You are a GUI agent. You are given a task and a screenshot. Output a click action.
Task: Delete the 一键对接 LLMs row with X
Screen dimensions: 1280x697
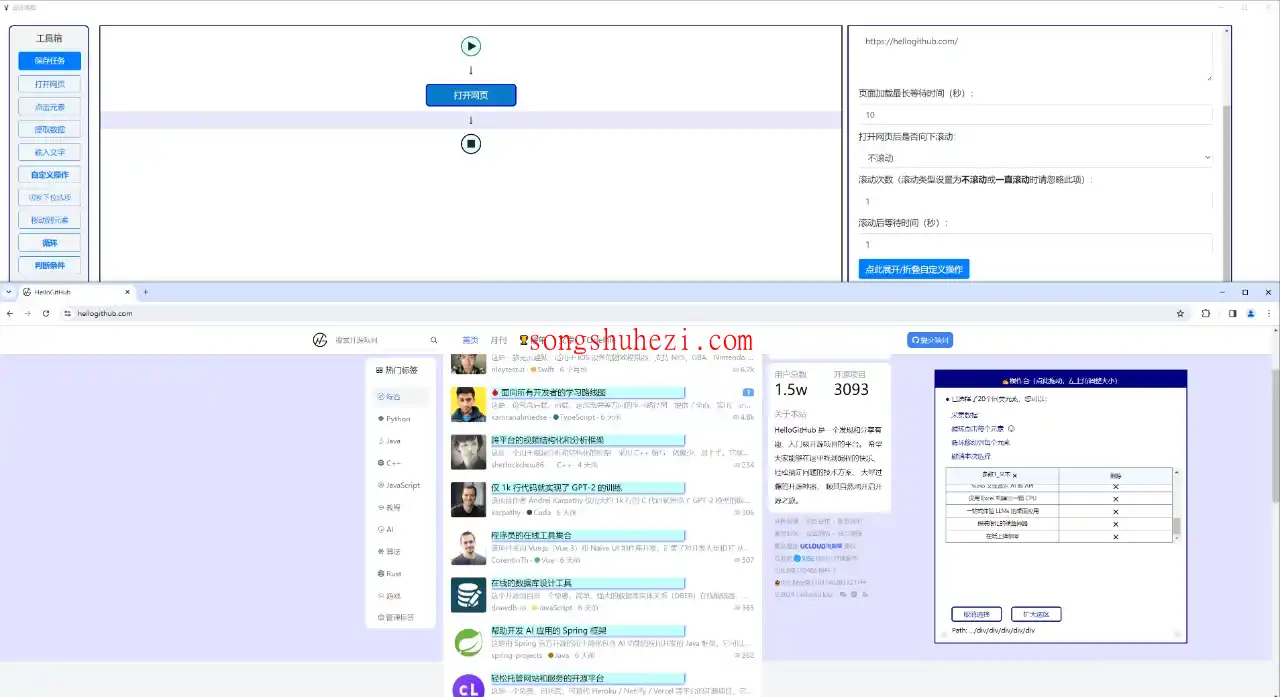(x=1116, y=511)
